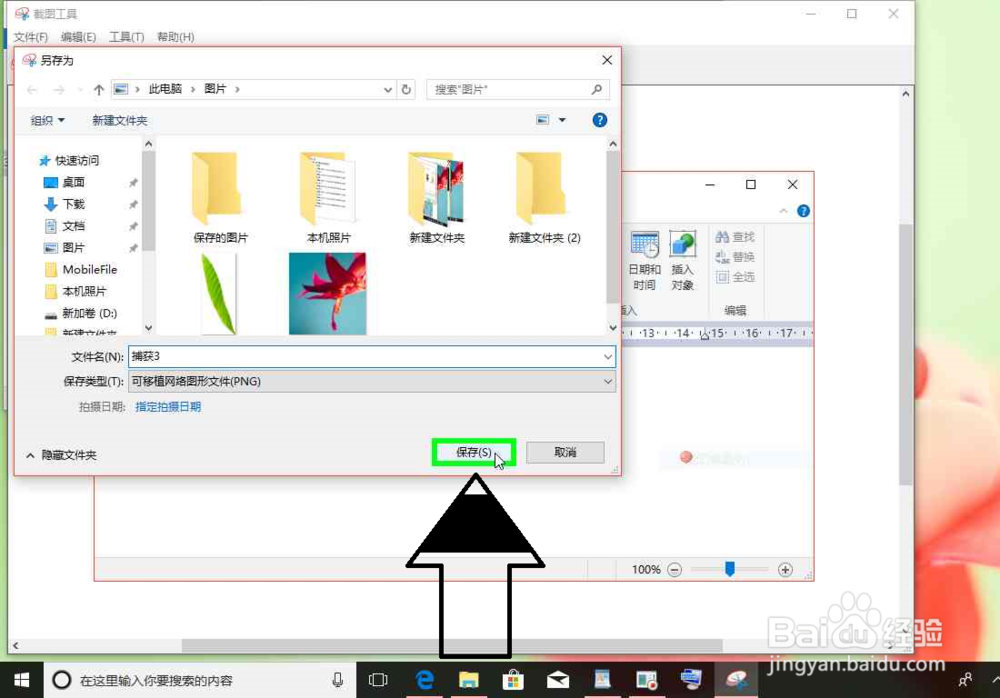Open the 组织 dropdown menu

click(x=47, y=120)
